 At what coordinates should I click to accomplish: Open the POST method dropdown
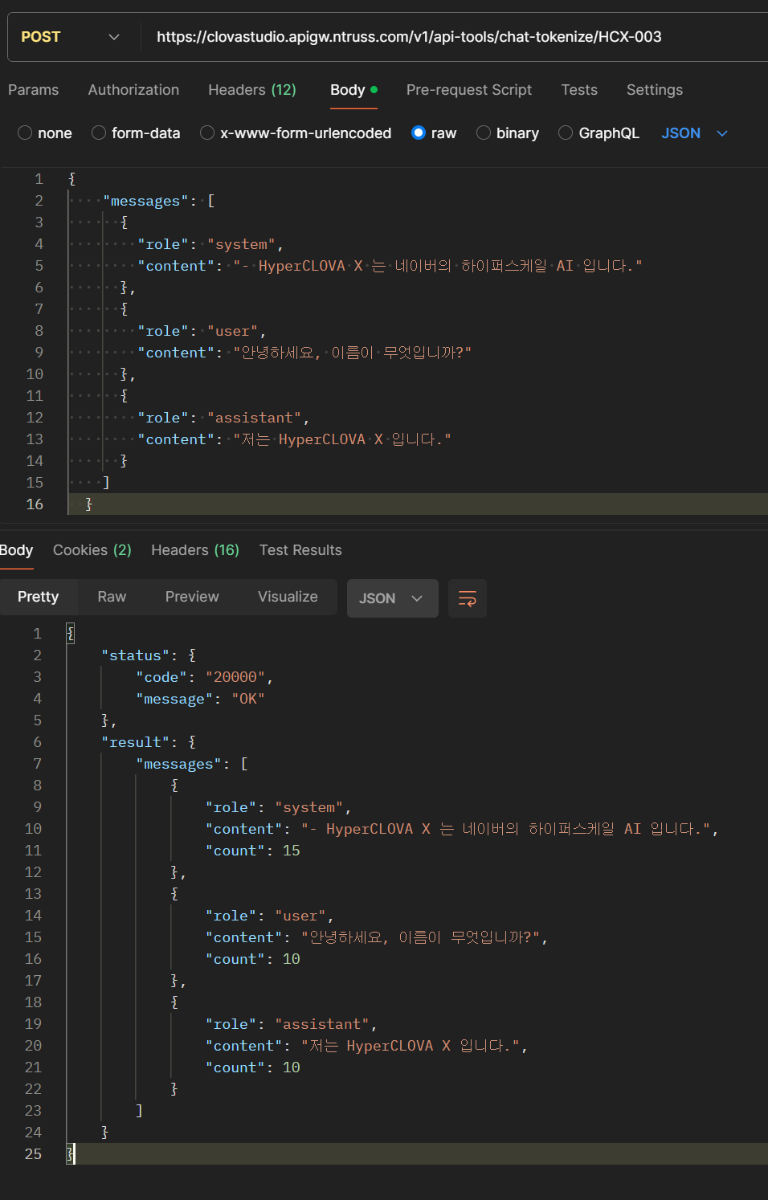70,37
